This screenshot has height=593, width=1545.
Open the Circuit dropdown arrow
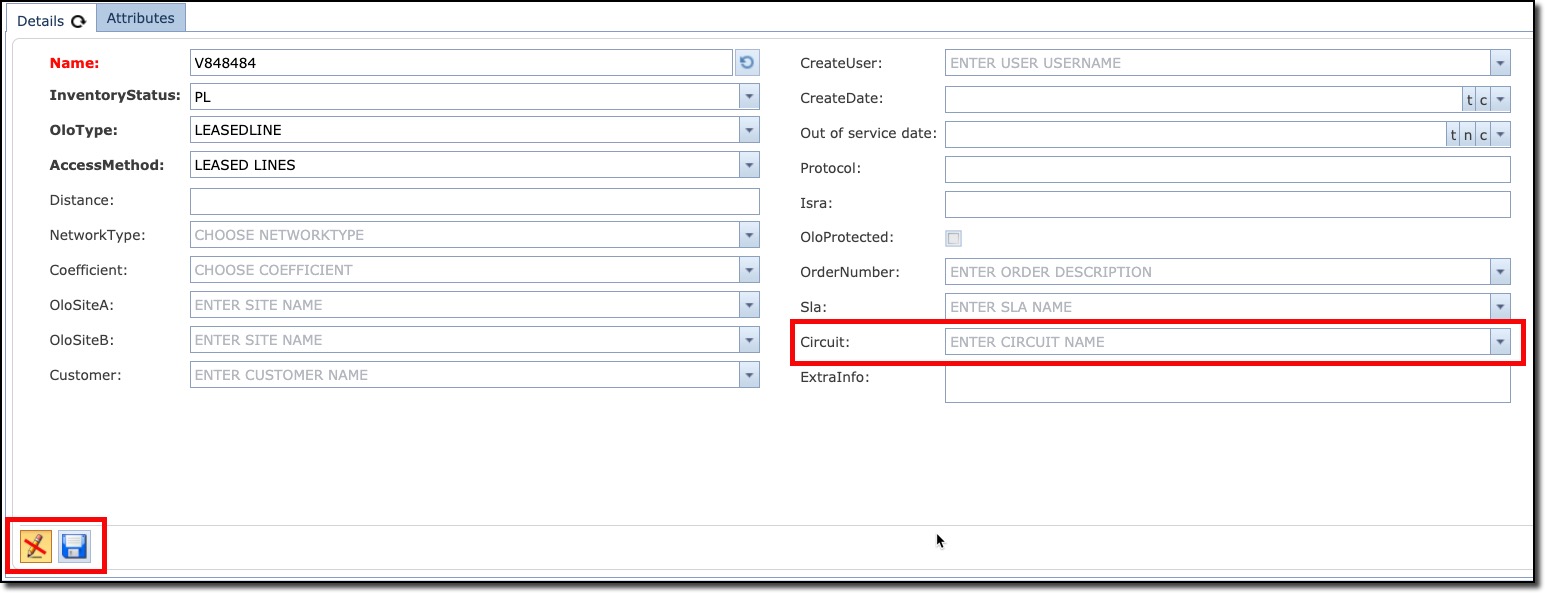pos(1499,342)
